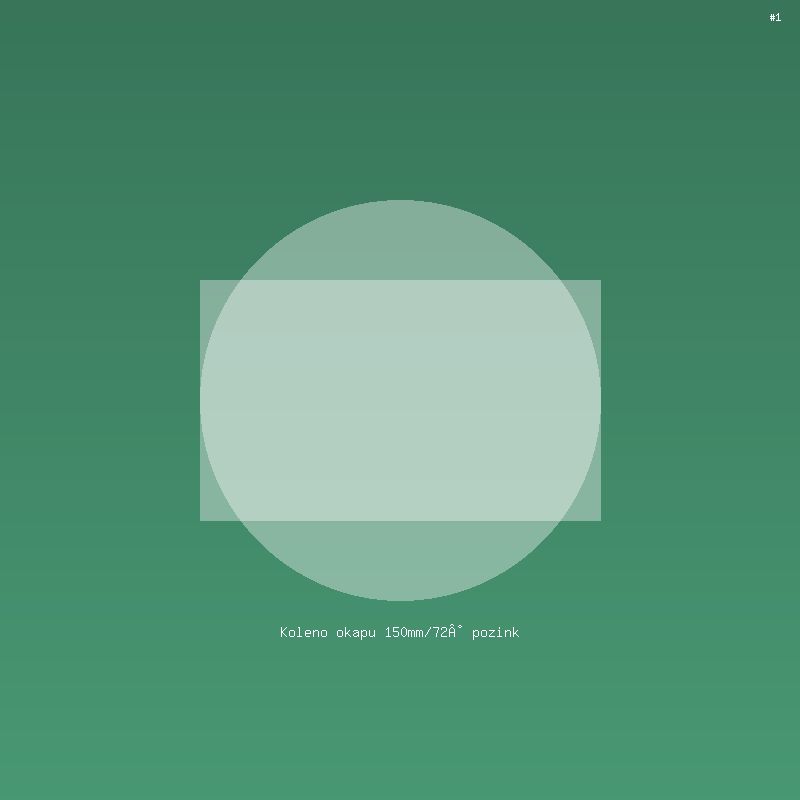Click the 150mm/72° value in the caption
Image resolution: width=800 pixels, height=800 pixels.
(x=424, y=632)
